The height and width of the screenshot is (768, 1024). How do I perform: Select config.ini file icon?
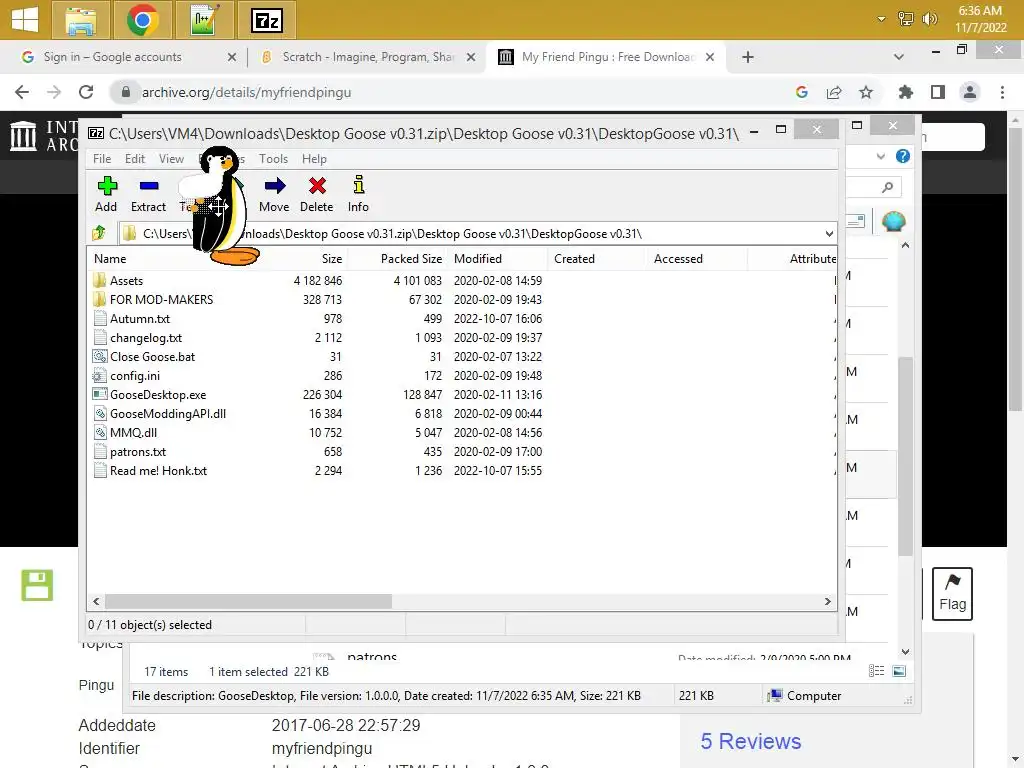pos(99,376)
